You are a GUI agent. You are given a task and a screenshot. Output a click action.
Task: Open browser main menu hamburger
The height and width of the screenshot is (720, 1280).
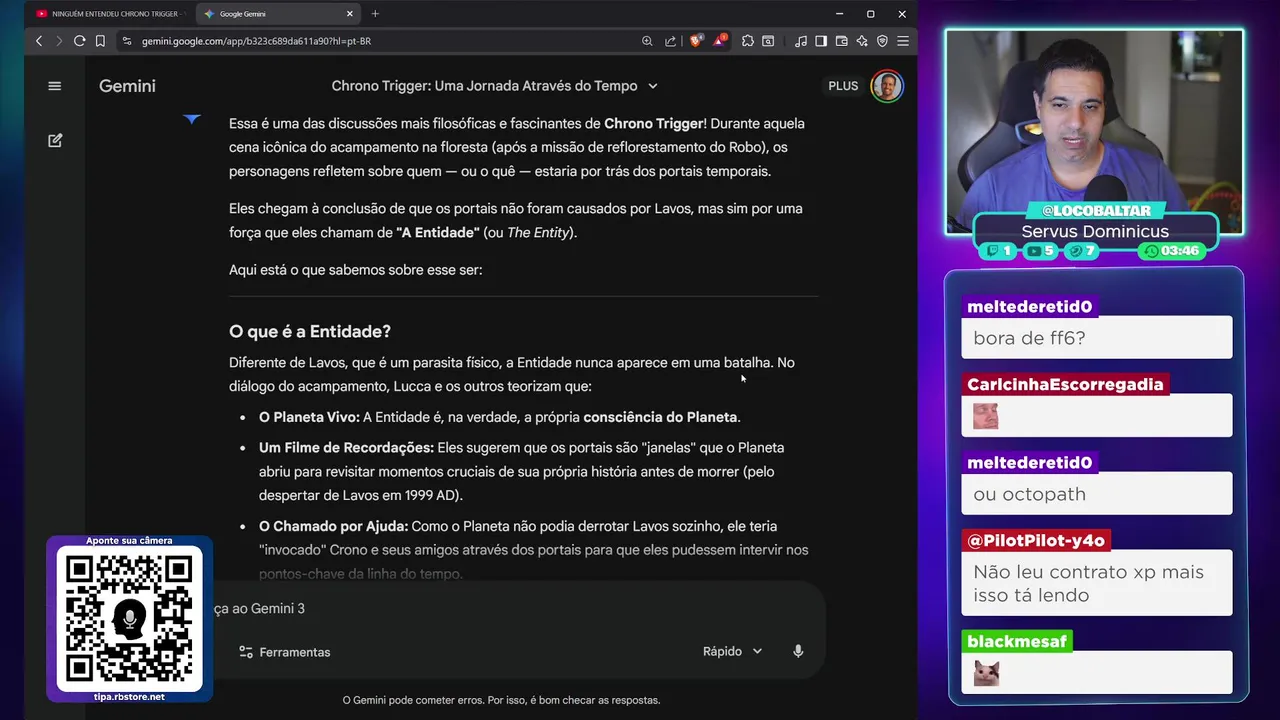[x=903, y=41]
